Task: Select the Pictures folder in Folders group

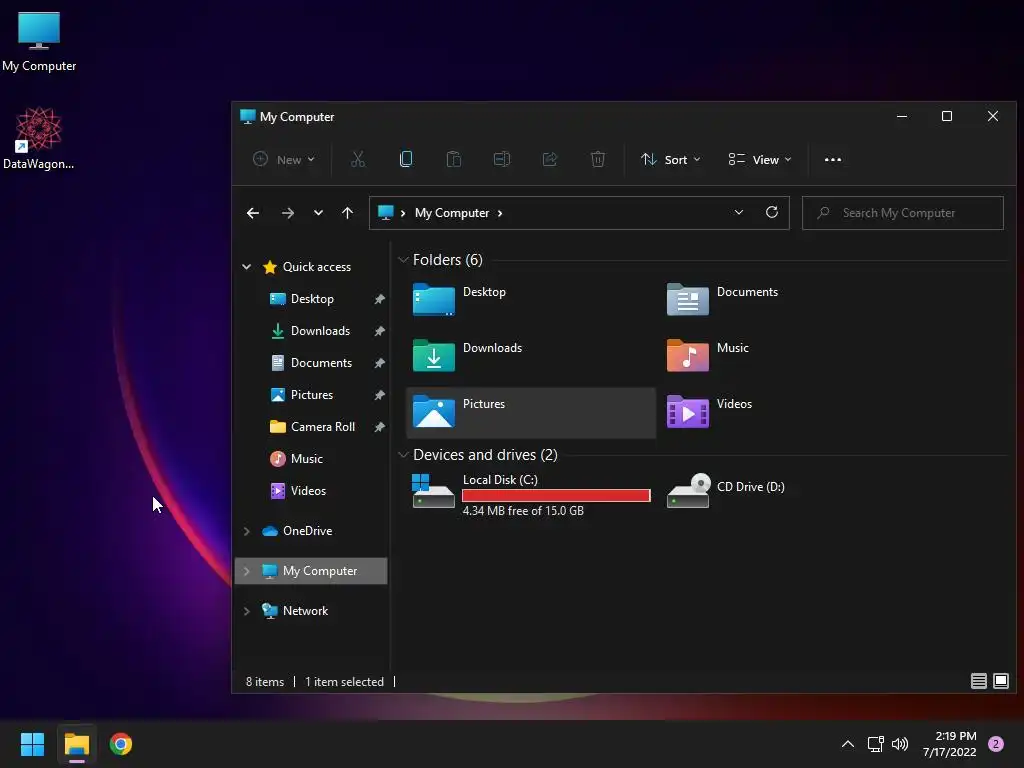Action: click(x=530, y=412)
